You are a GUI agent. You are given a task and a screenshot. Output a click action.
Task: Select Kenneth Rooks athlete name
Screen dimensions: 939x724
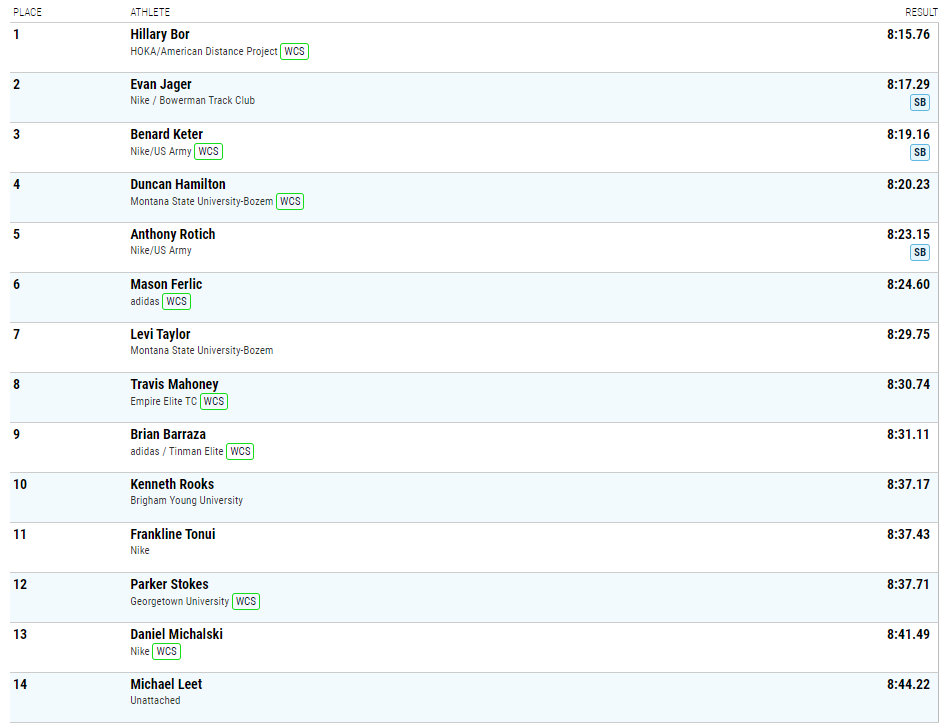[172, 484]
